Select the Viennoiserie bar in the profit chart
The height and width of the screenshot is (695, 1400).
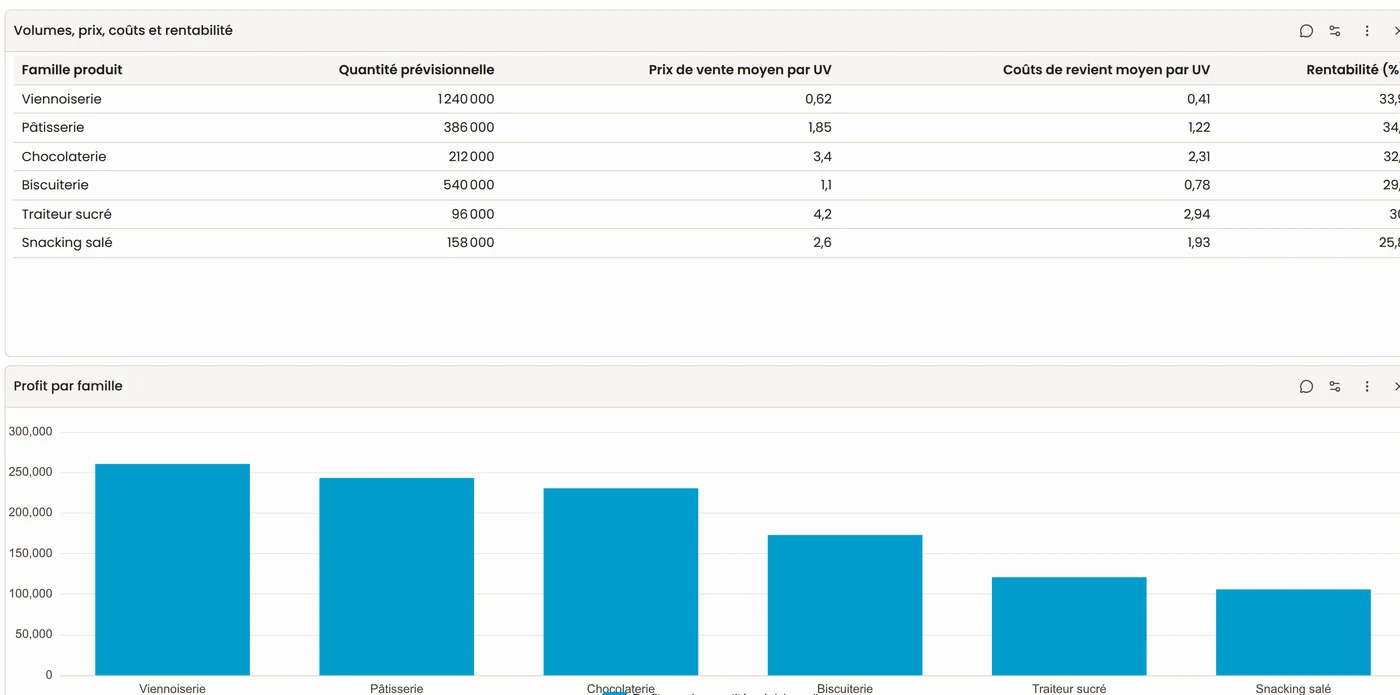pos(172,569)
